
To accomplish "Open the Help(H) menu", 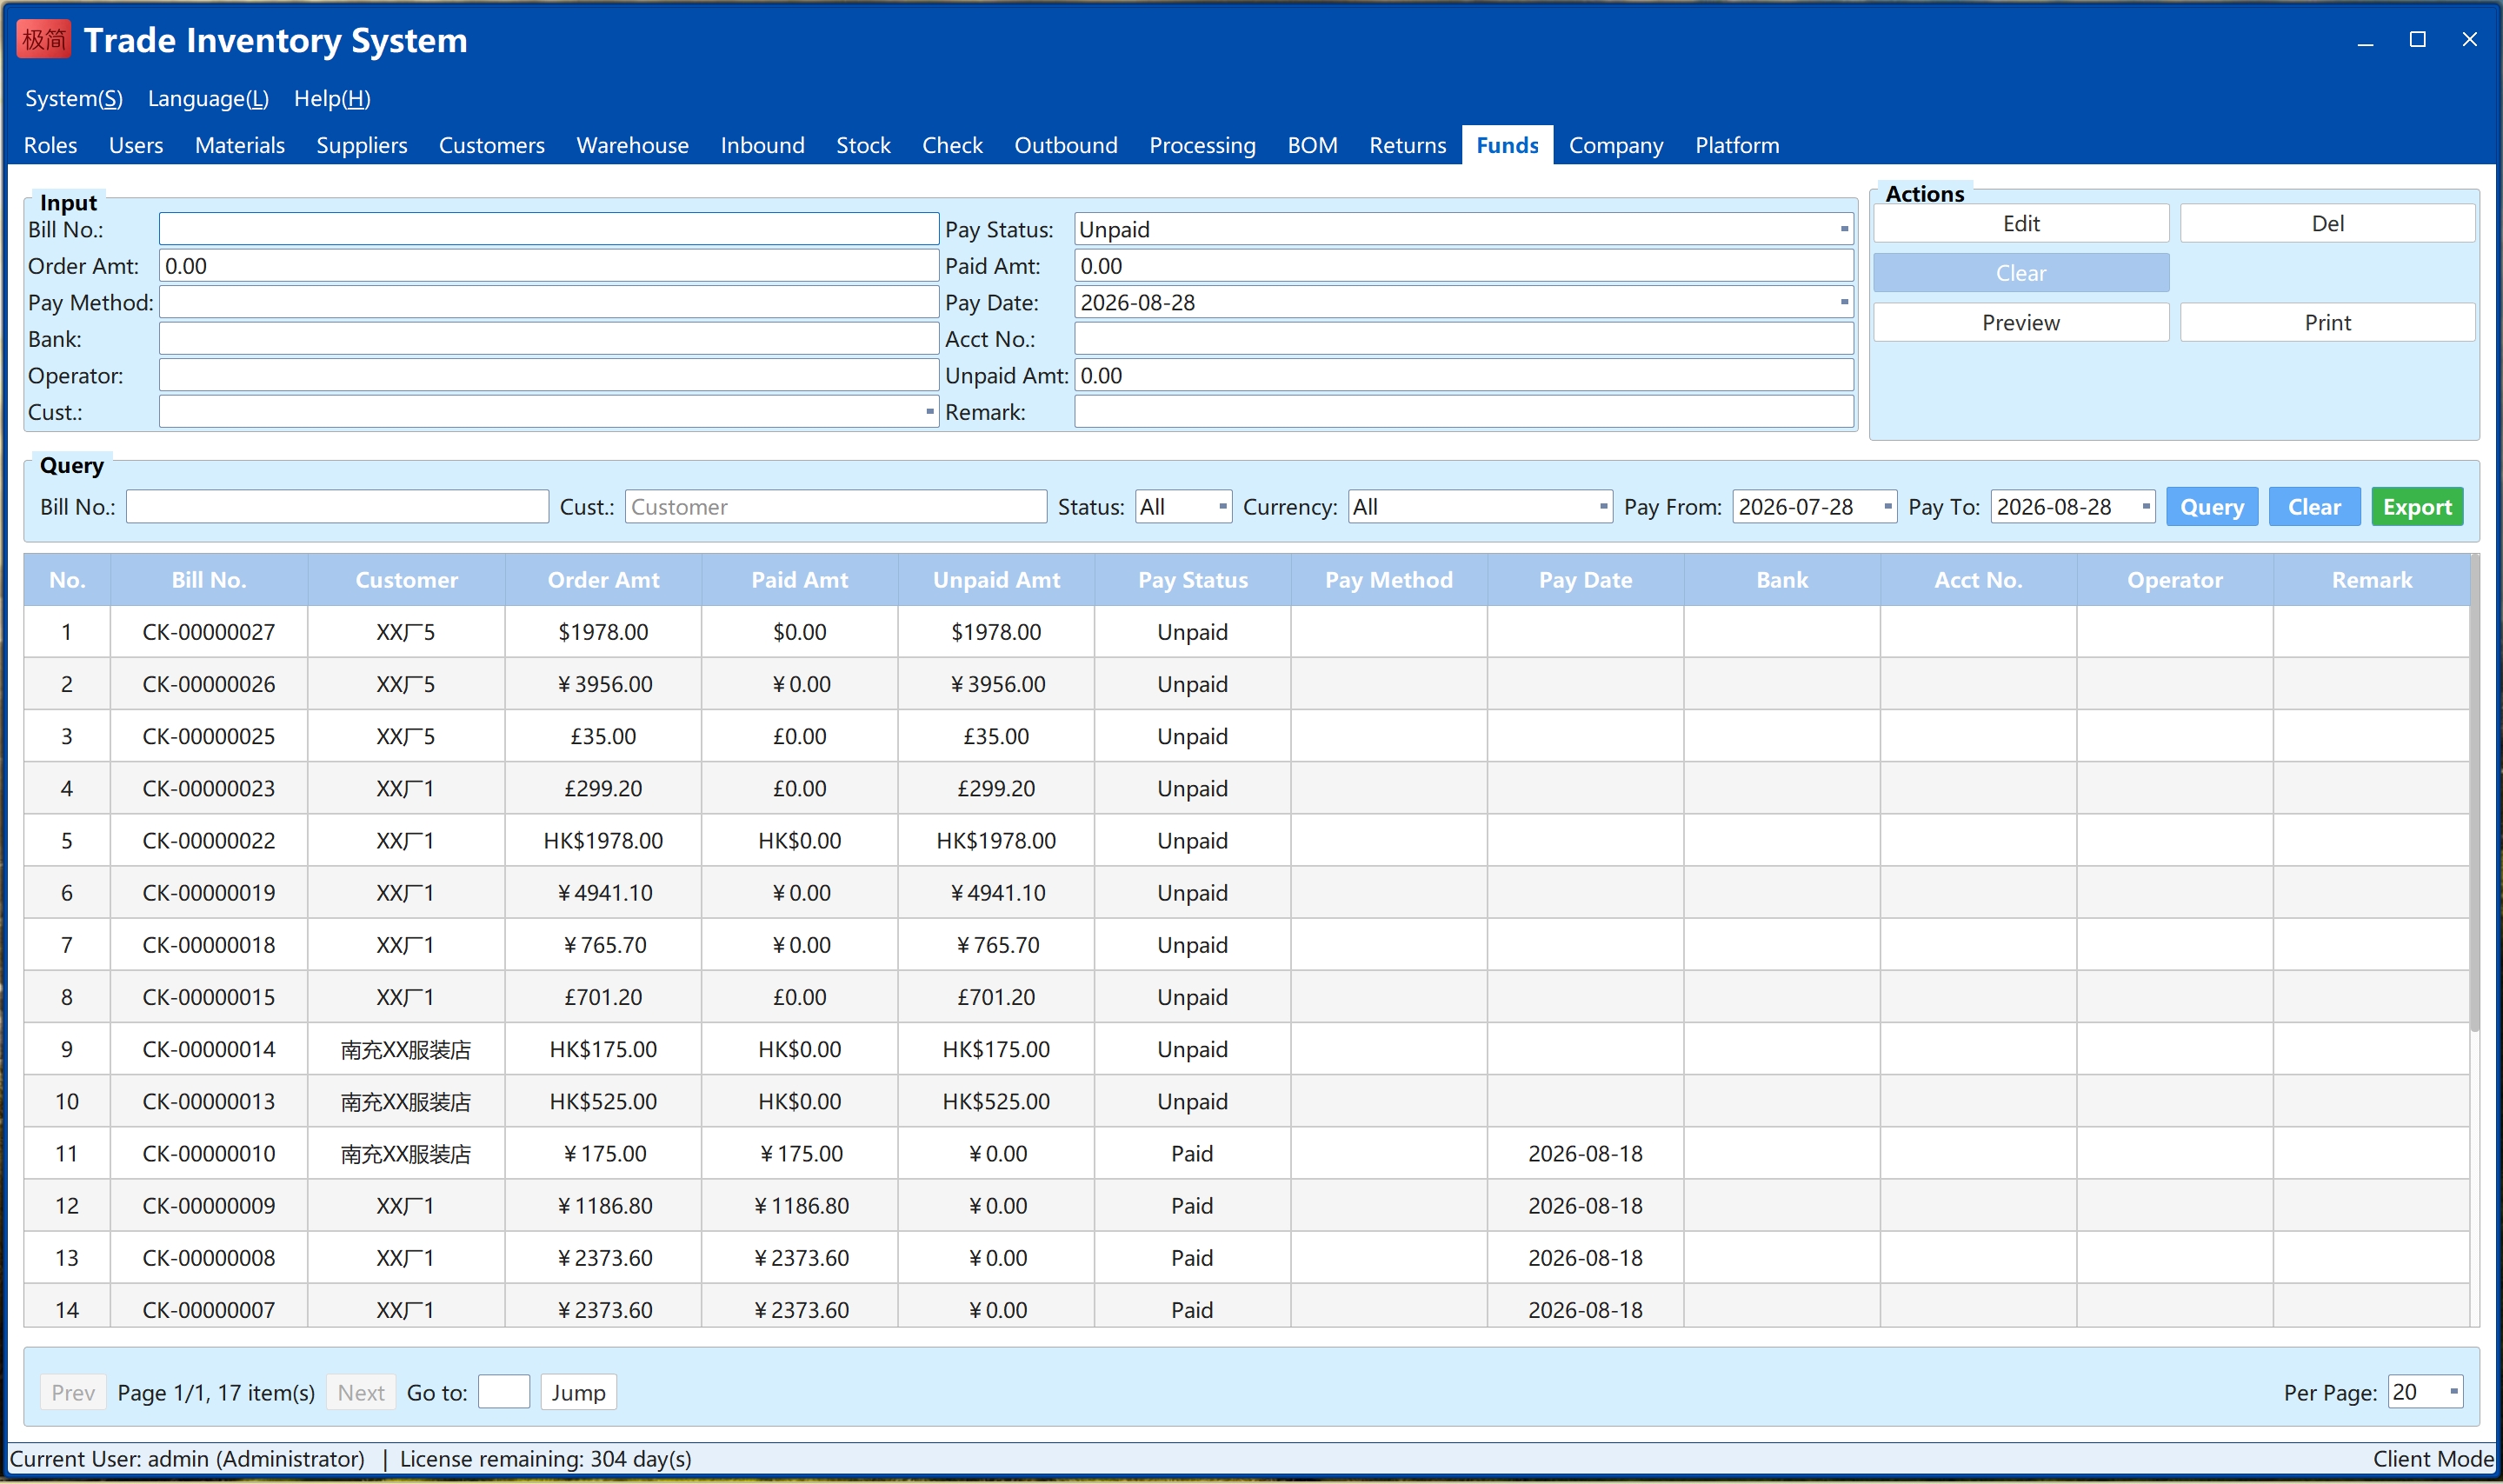I will pos(332,99).
